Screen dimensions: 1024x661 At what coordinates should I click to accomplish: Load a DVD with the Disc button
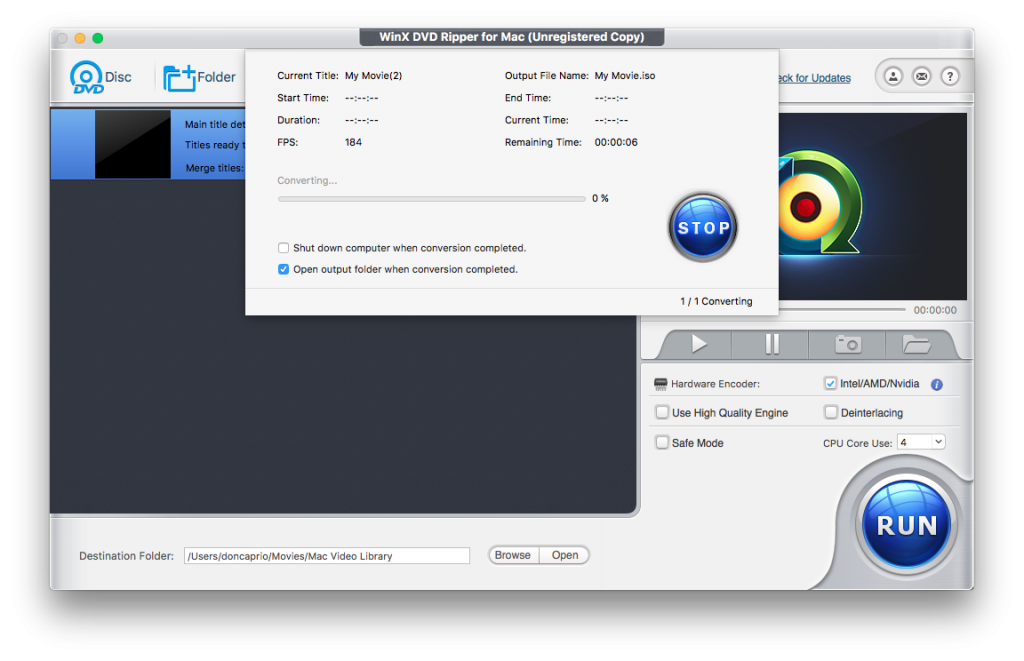click(x=101, y=77)
